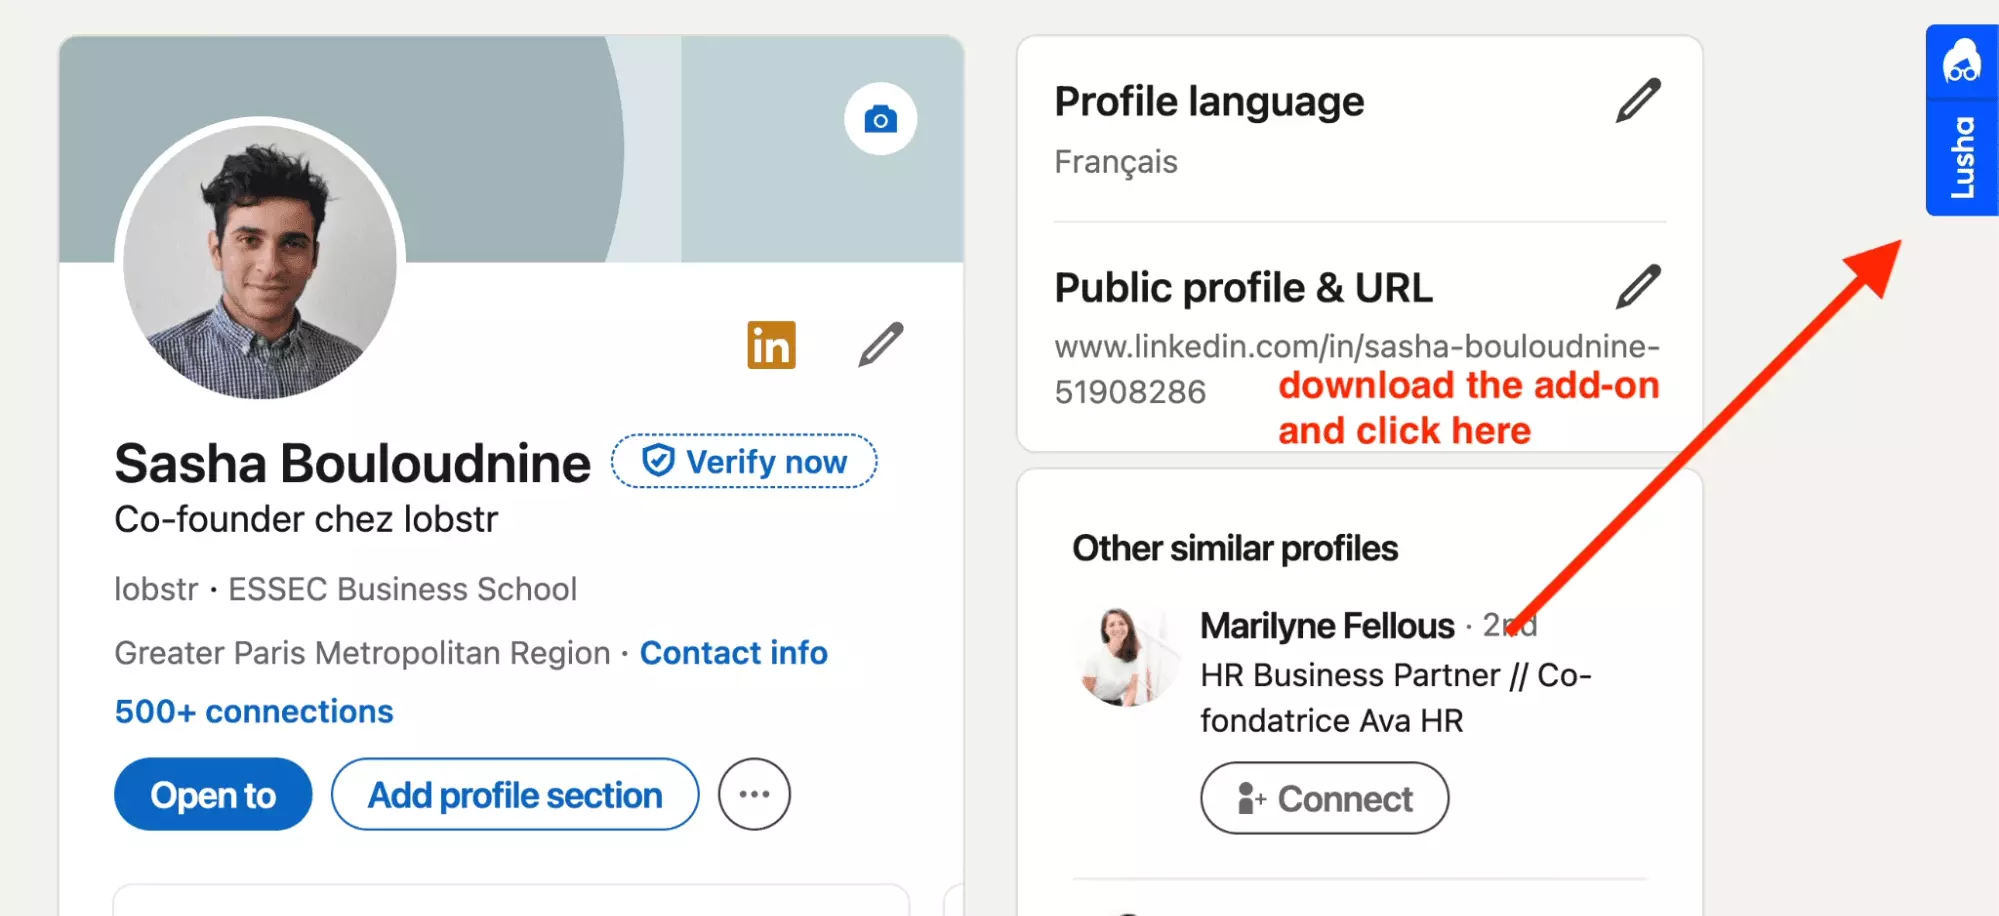Edit Public profile & URL pencil icon
The width and height of the screenshot is (1999, 916).
(1638, 286)
